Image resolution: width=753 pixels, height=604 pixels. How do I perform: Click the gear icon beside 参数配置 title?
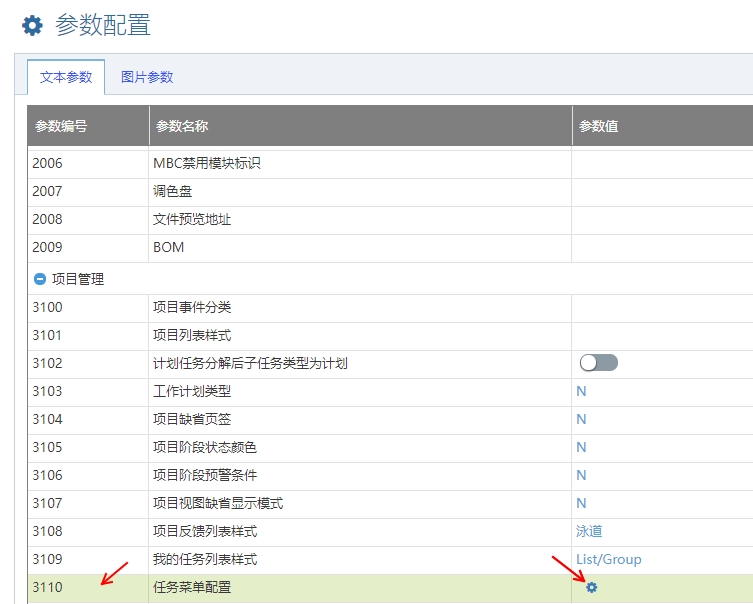coord(33,26)
